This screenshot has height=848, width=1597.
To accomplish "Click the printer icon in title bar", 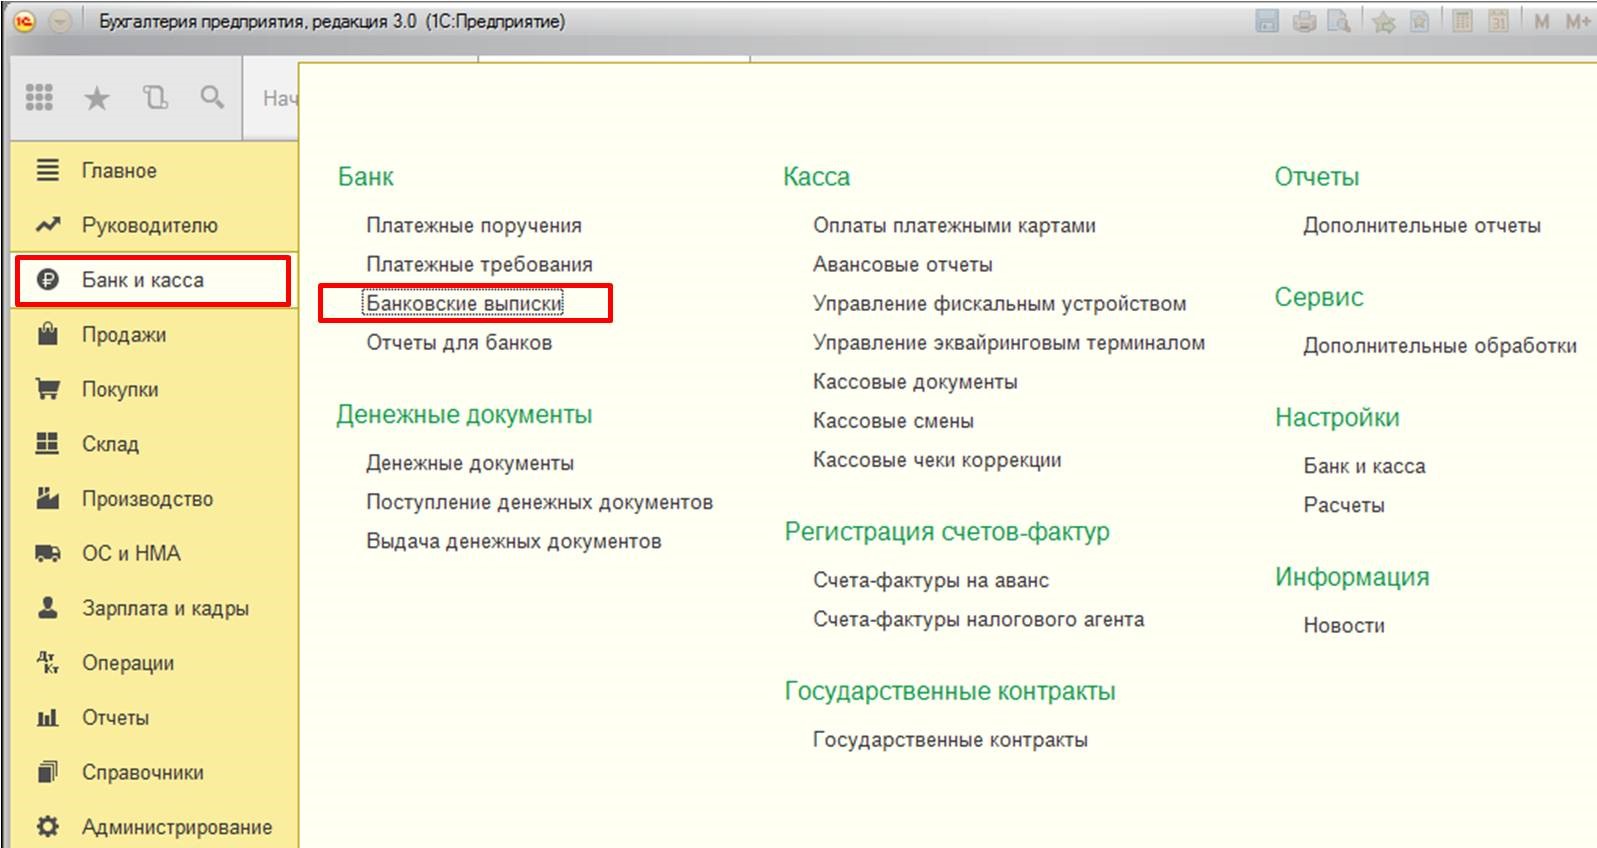I will [1304, 21].
